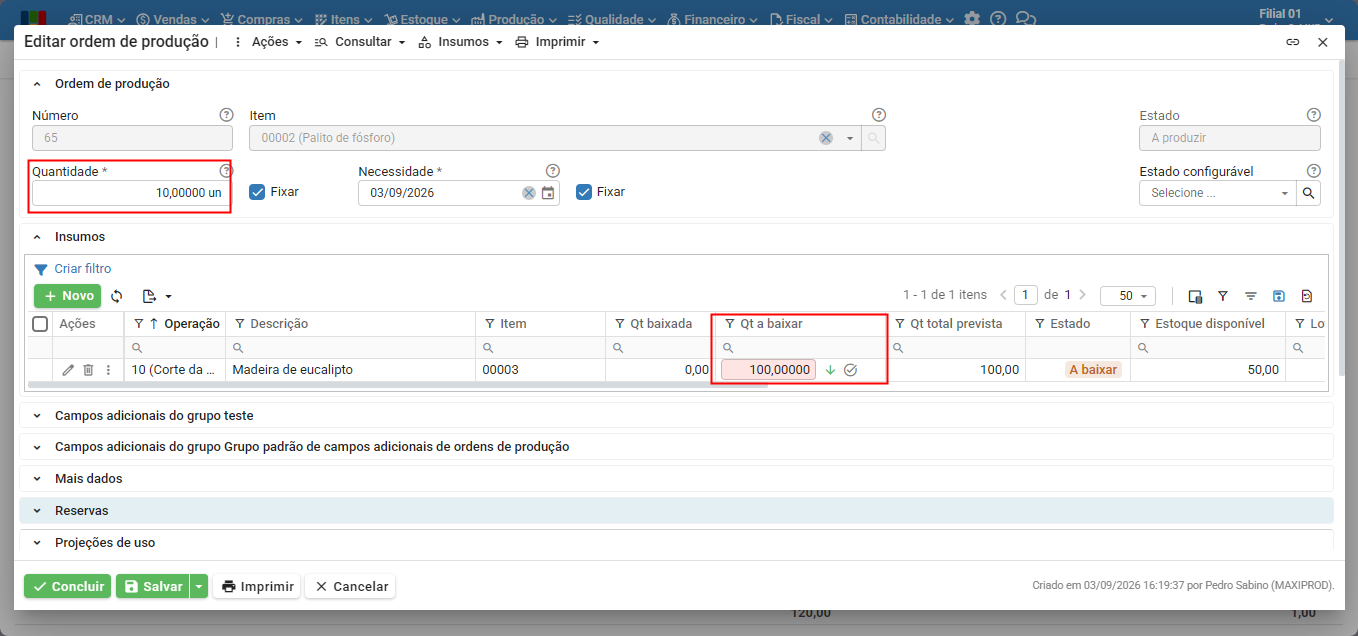Viewport: 1358px width, 636px height.
Task: Open the calendar picker for Necessidade date
Action: pyautogui.click(x=548, y=193)
